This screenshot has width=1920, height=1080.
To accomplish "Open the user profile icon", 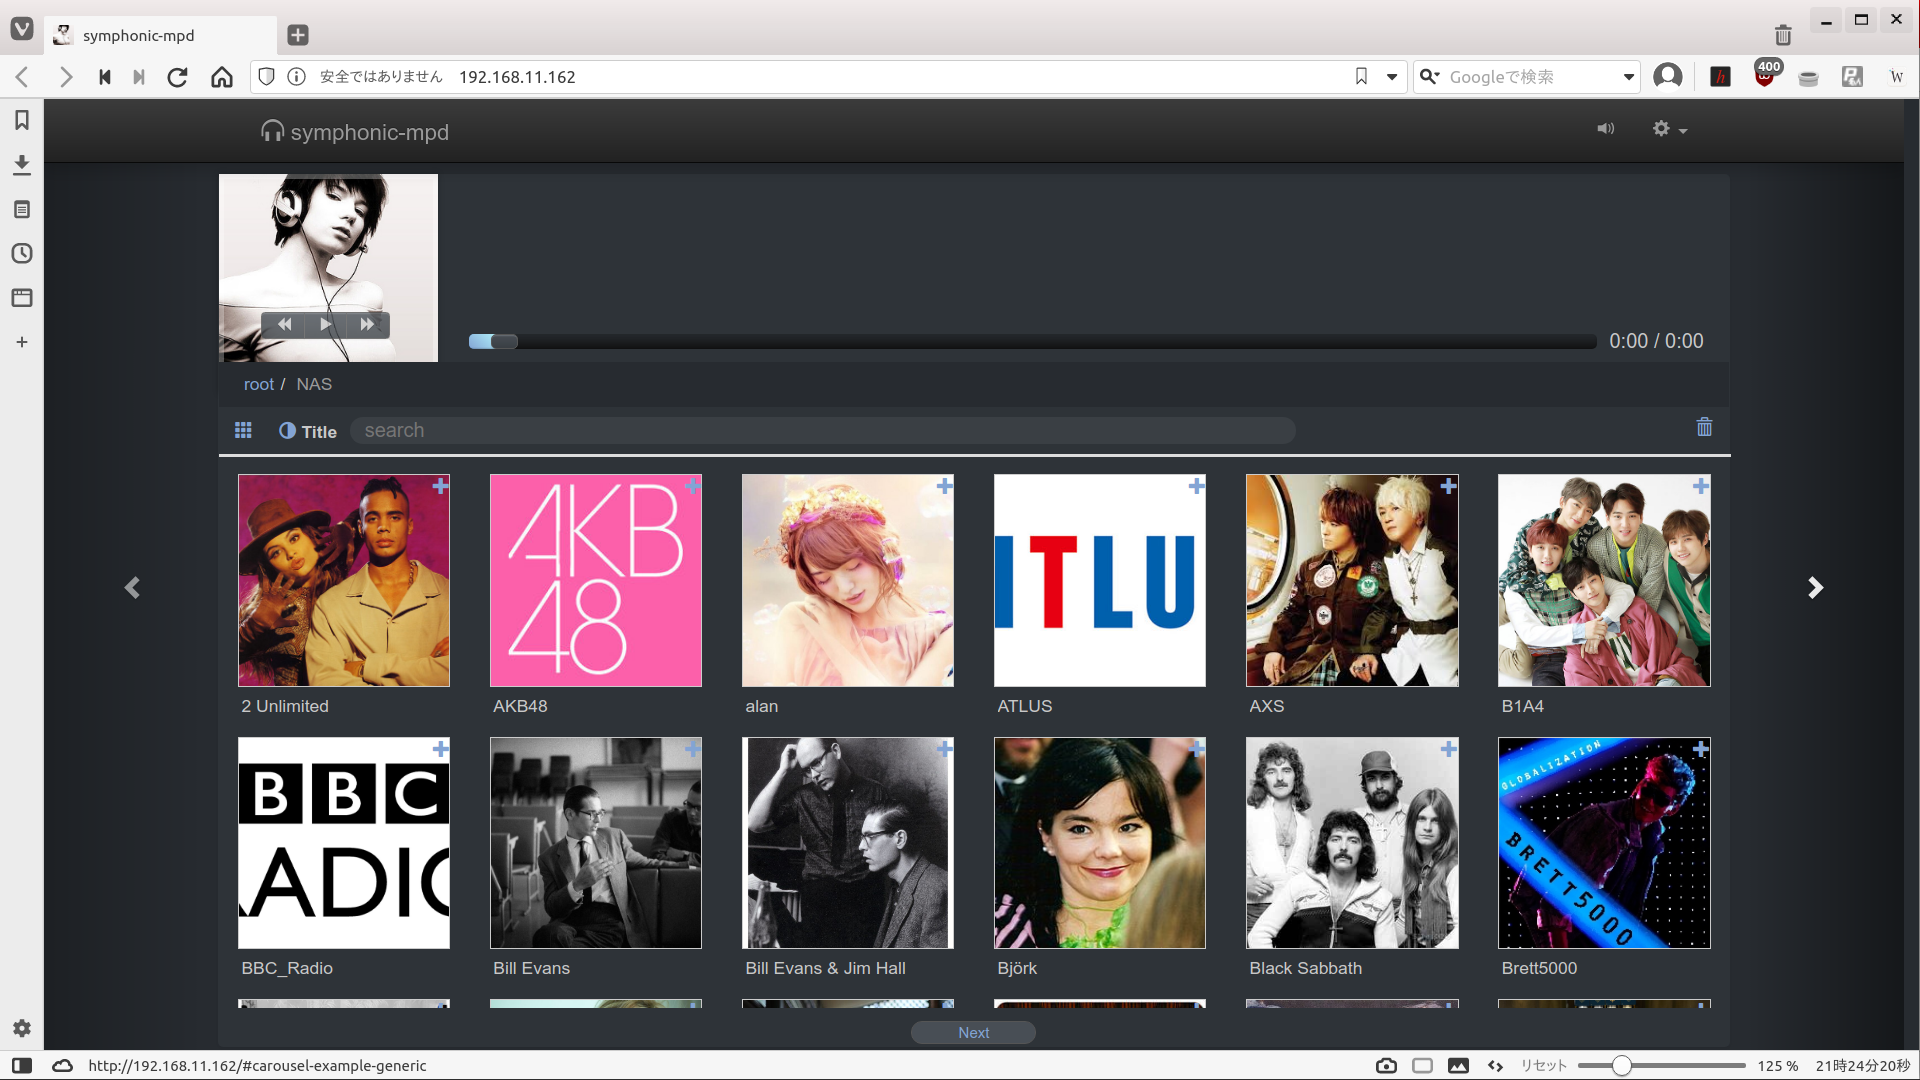I will (x=1667, y=76).
